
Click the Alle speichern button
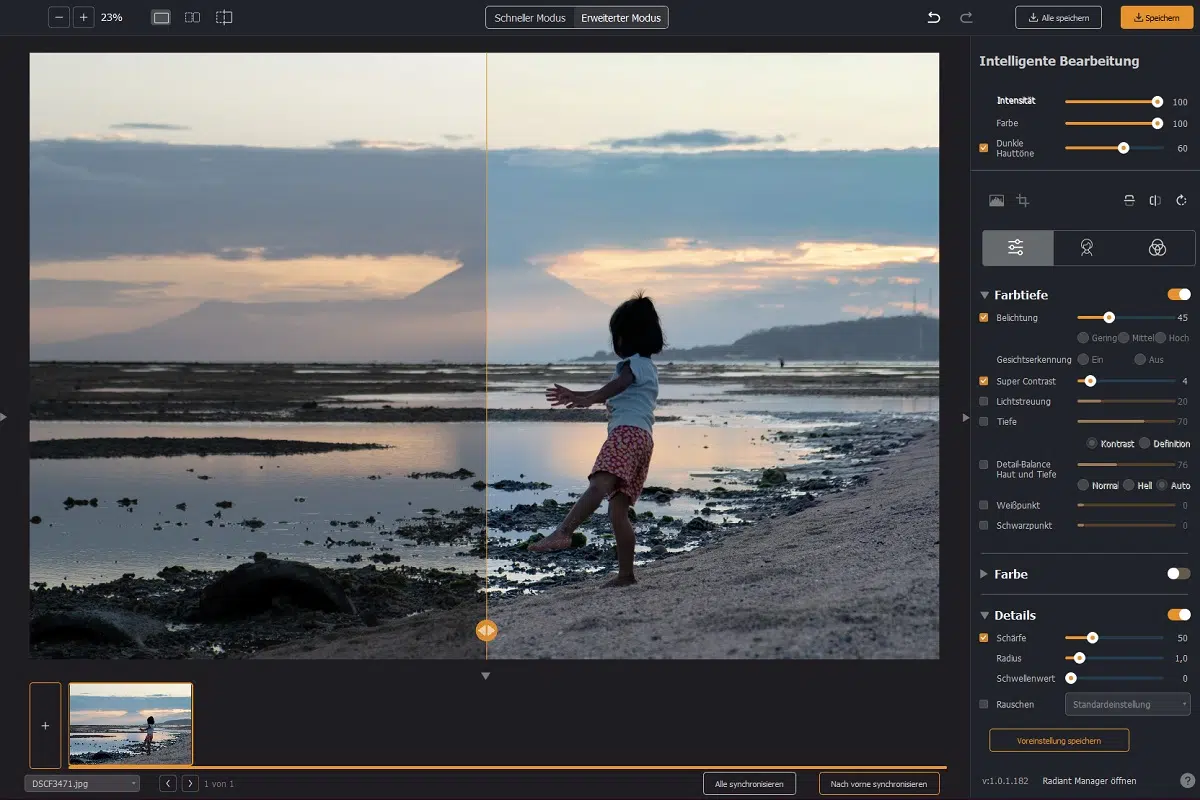coord(1058,17)
